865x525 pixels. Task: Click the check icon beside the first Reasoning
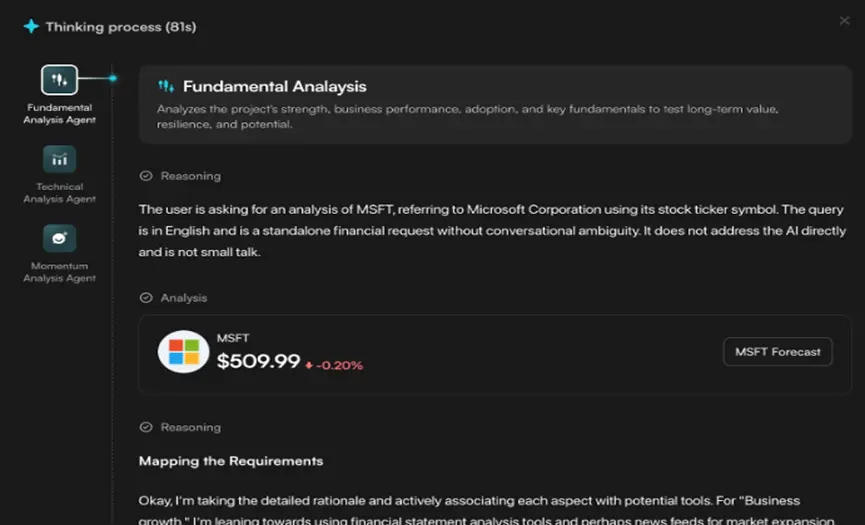(146, 176)
